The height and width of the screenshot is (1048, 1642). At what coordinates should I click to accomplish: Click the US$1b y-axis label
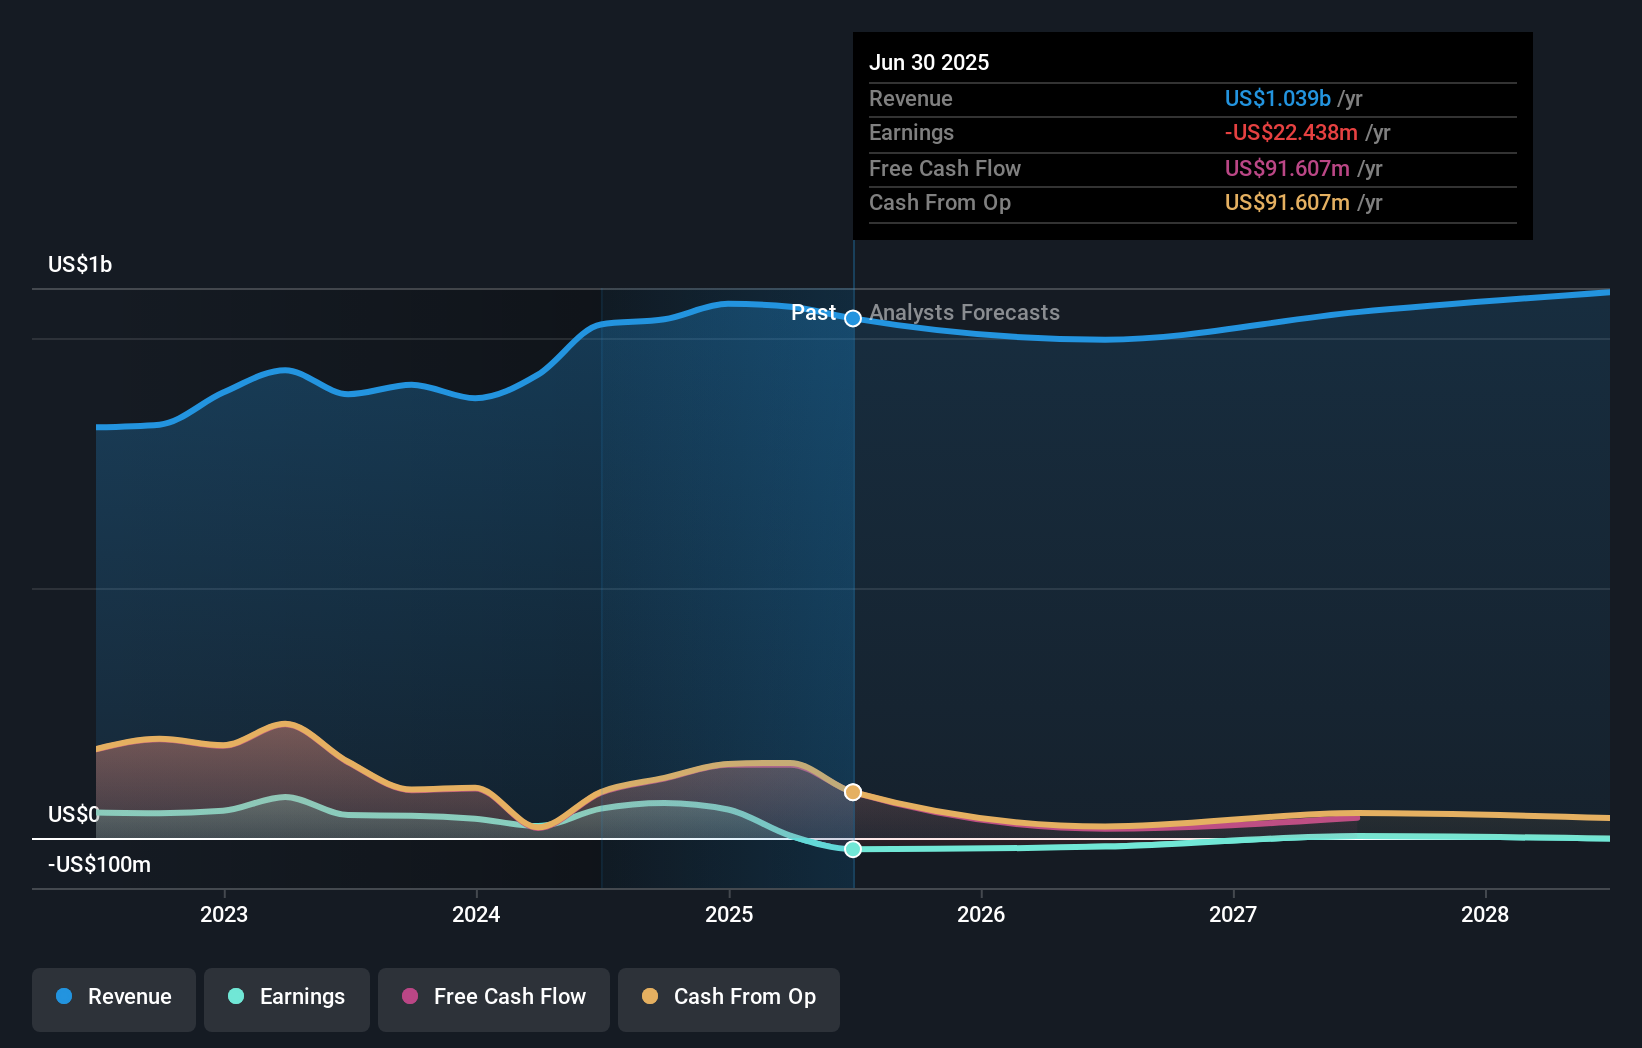(80, 264)
